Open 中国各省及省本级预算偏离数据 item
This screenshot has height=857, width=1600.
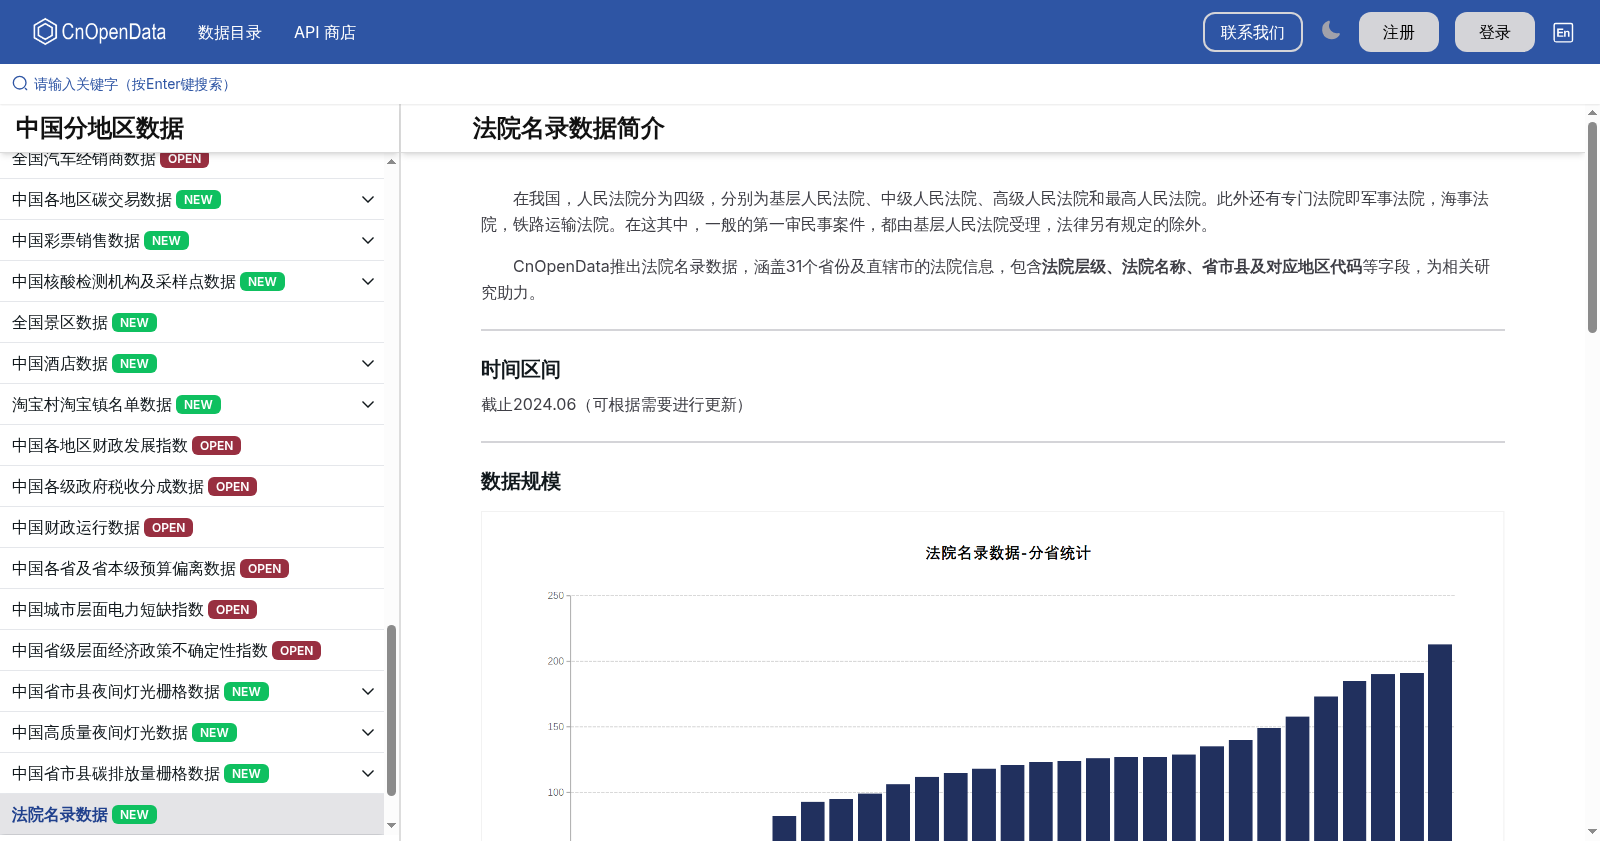[x=192, y=569]
